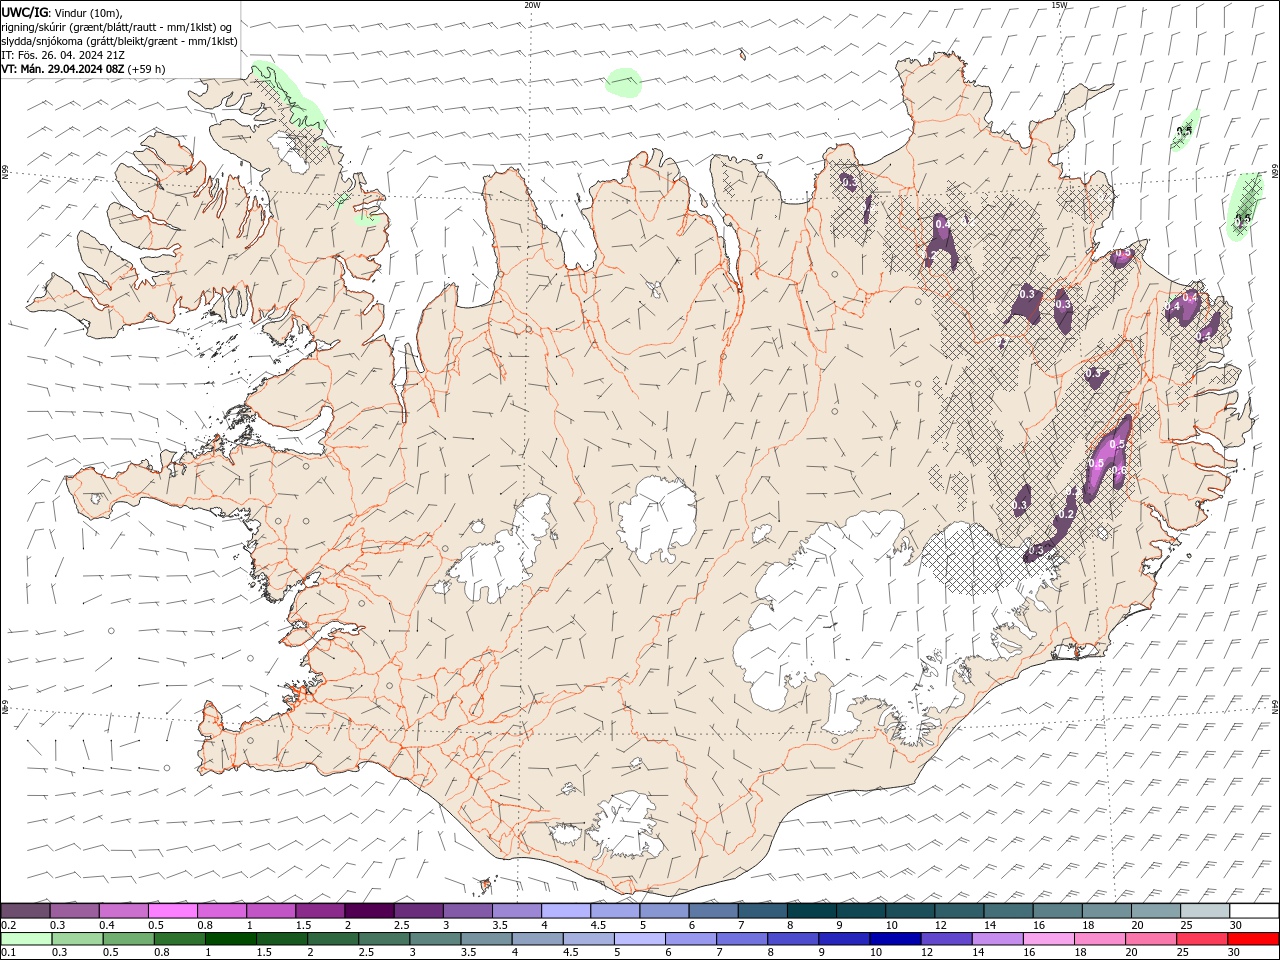The width and height of the screenshot is (1280, 960).
Task: Select the 0.3 swatch in lower green legend
Action: (78, 939)
